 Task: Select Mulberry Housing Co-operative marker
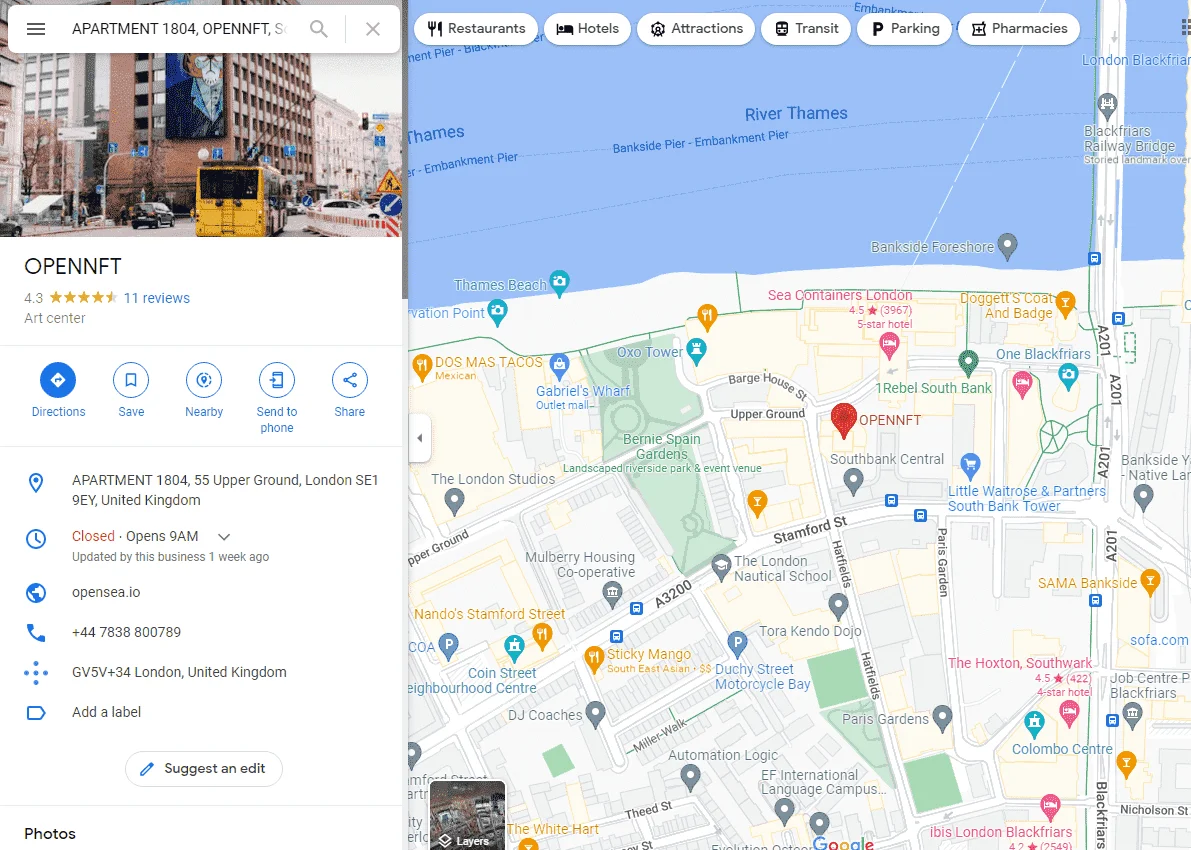(612, 595)
